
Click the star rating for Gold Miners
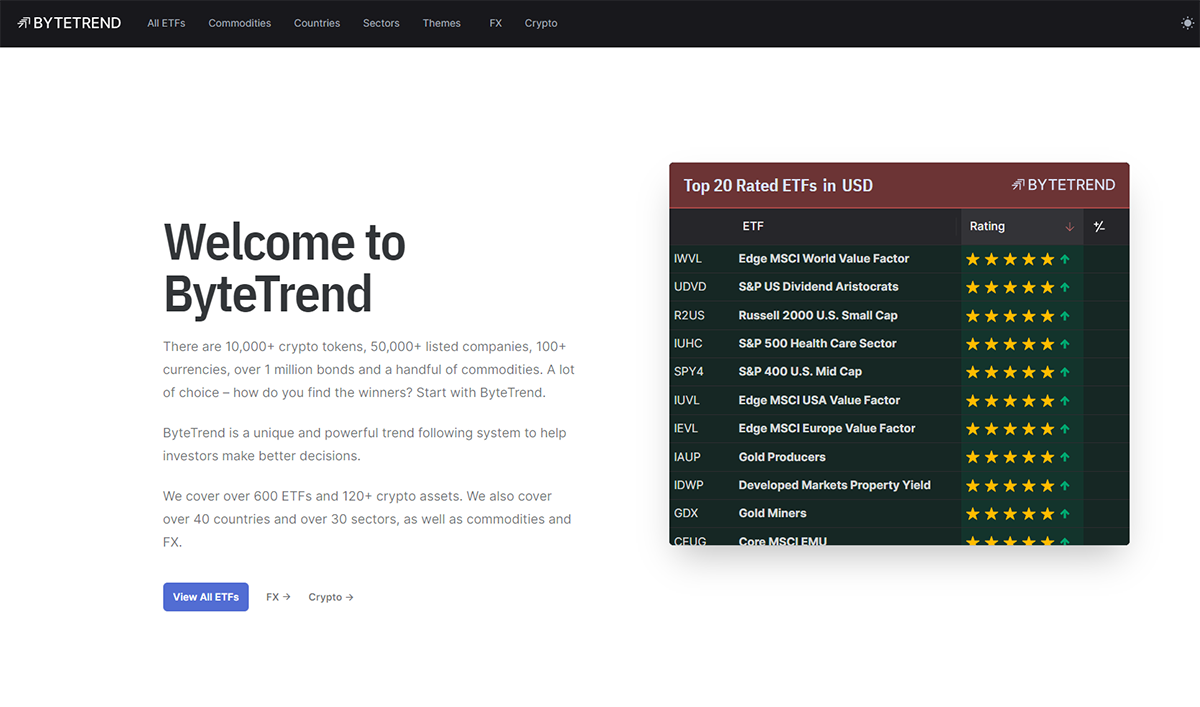pyautogui.click(x=1010, y=514)
